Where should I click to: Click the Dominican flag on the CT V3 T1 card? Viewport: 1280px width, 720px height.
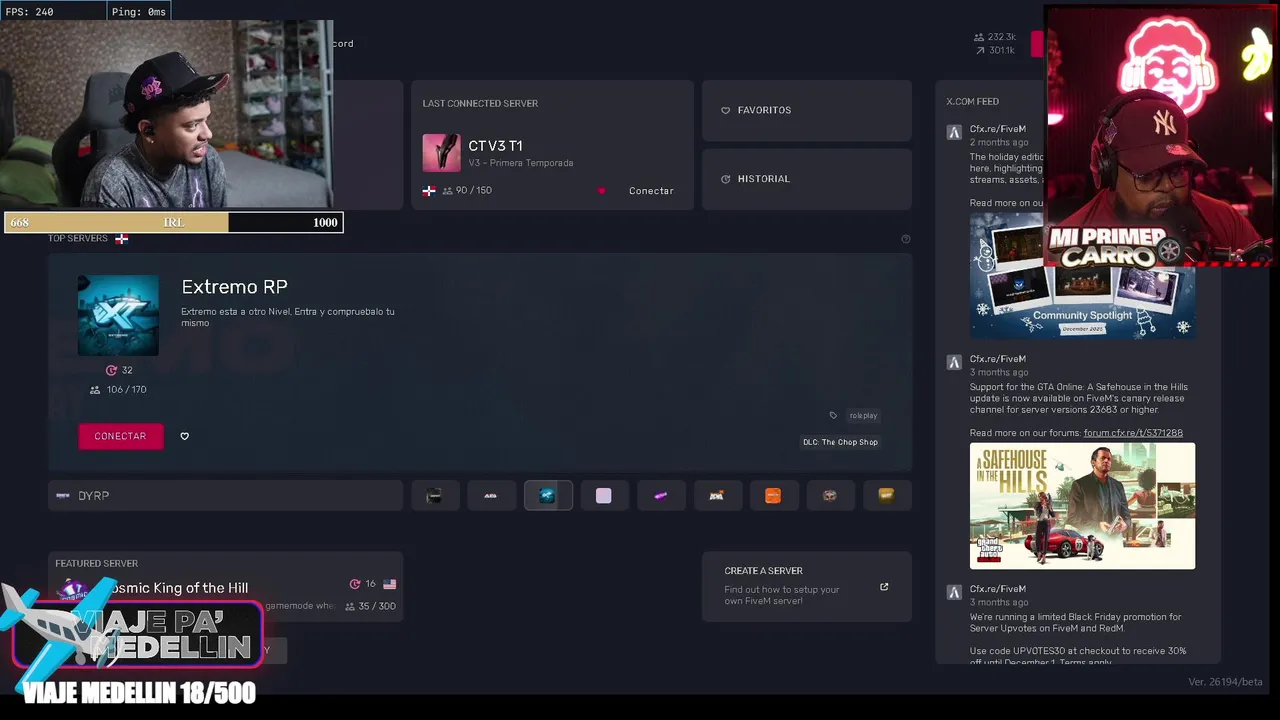[x=429, y=191]
